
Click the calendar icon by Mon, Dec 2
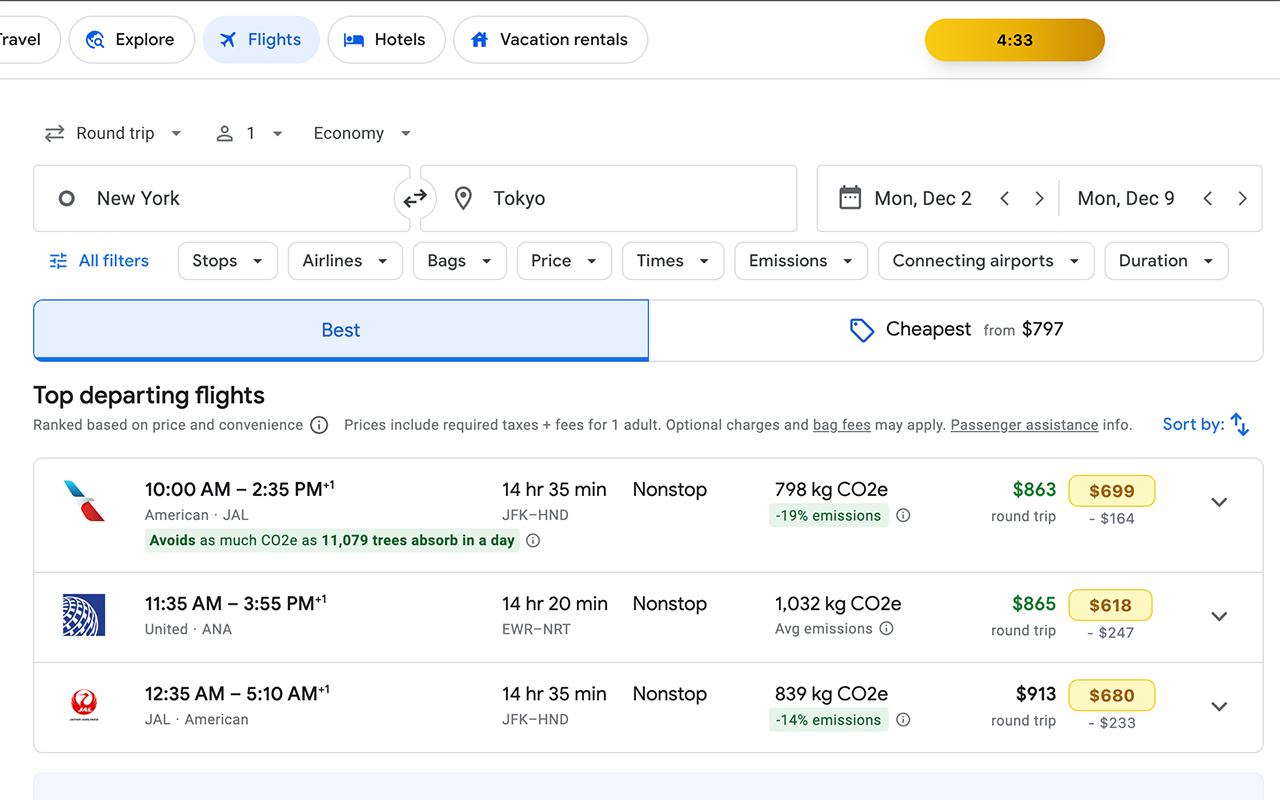(850, 198)
